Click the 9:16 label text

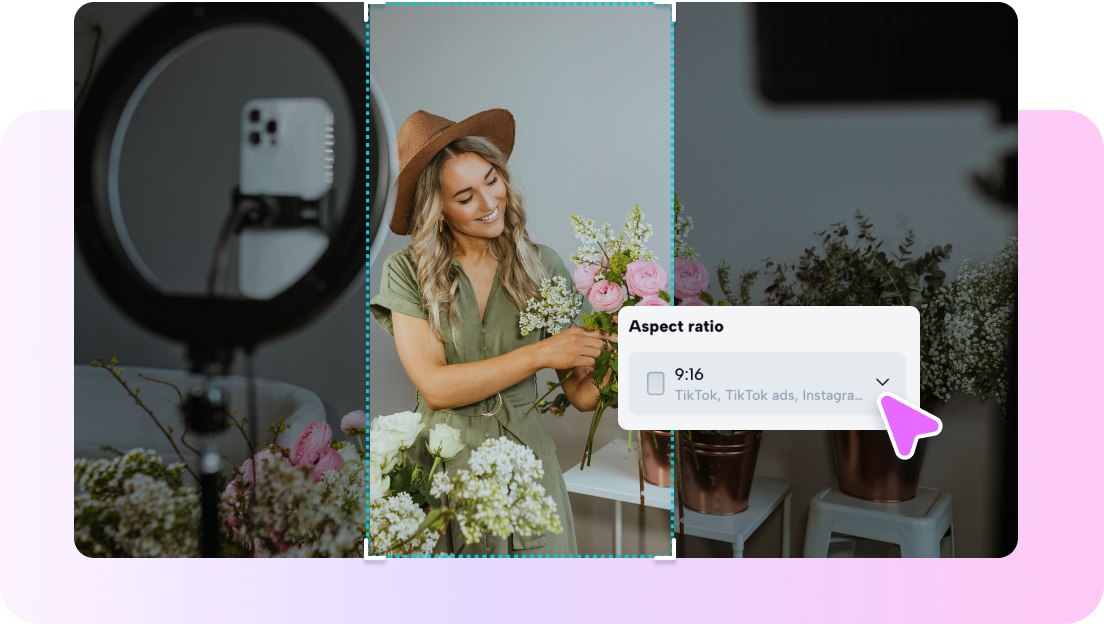coord(690,373)
